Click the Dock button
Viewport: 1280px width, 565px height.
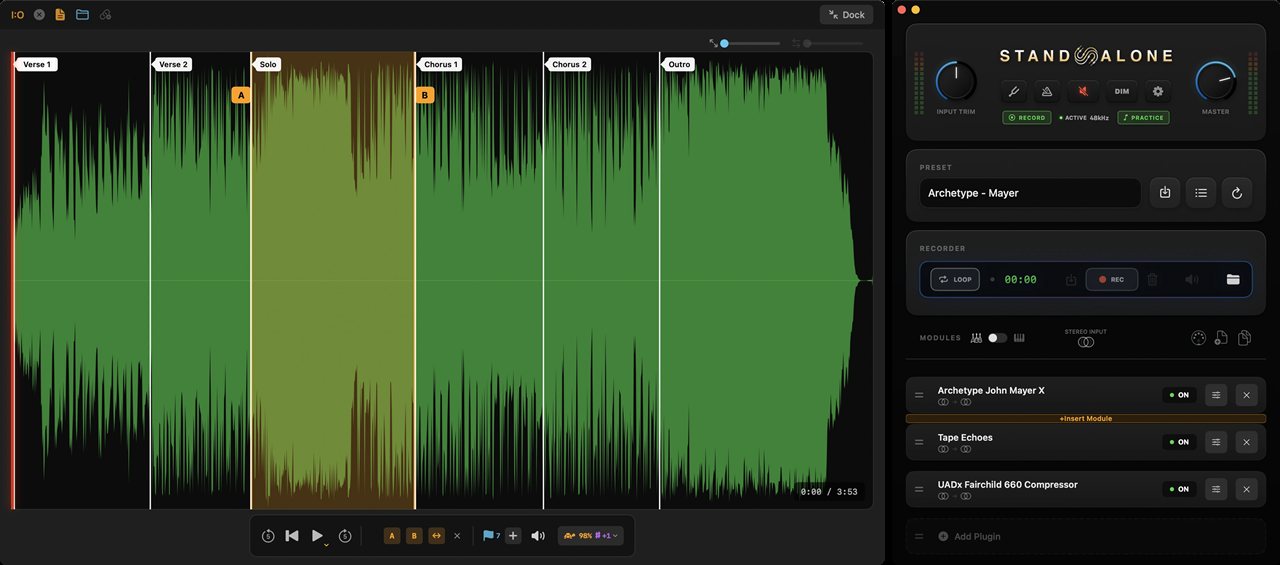pos(846,14)
